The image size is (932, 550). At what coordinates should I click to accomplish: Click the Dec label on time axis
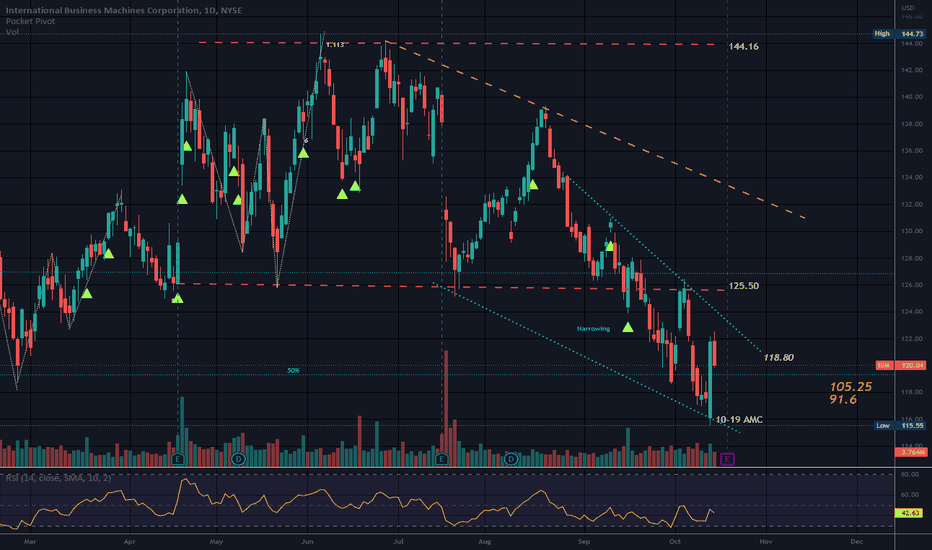pyautogui.click(x=857, y=542)
